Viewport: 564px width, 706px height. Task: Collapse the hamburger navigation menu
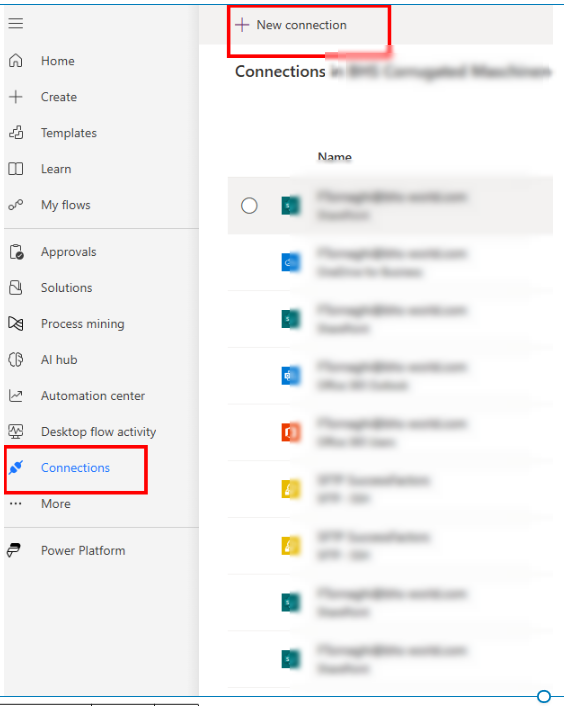16,23
